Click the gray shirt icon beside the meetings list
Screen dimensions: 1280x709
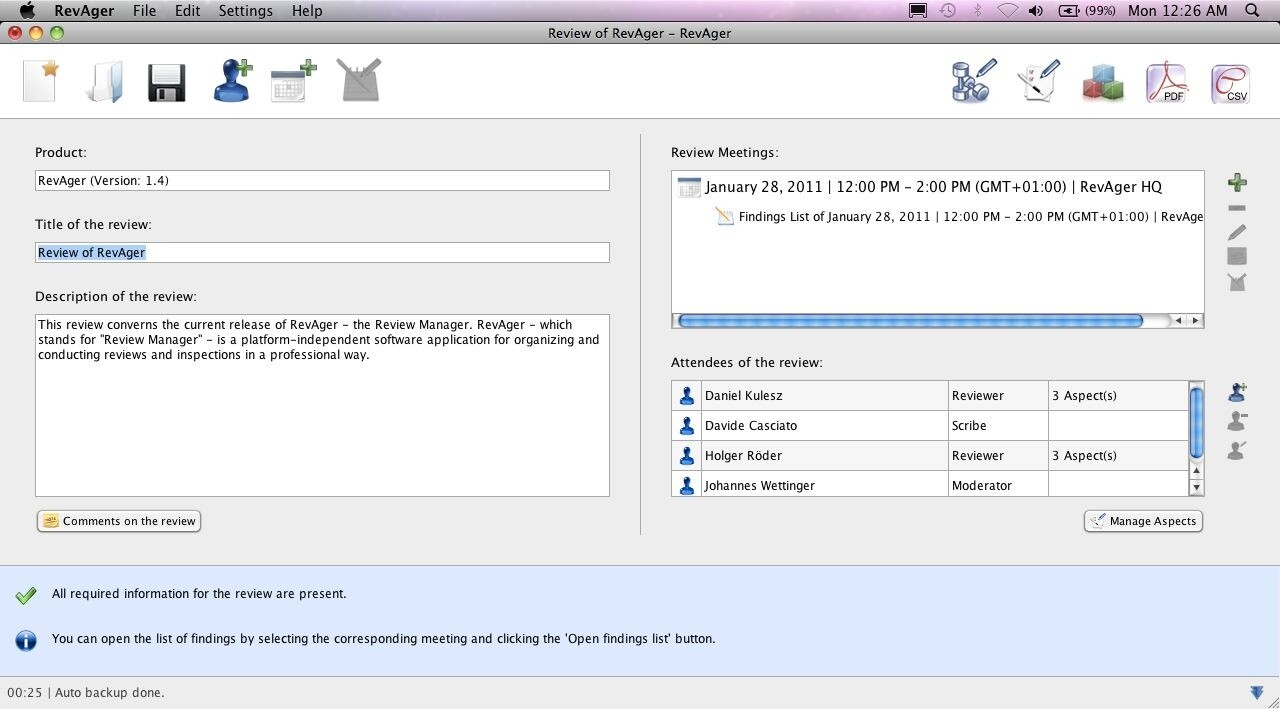coord(1237,282)
